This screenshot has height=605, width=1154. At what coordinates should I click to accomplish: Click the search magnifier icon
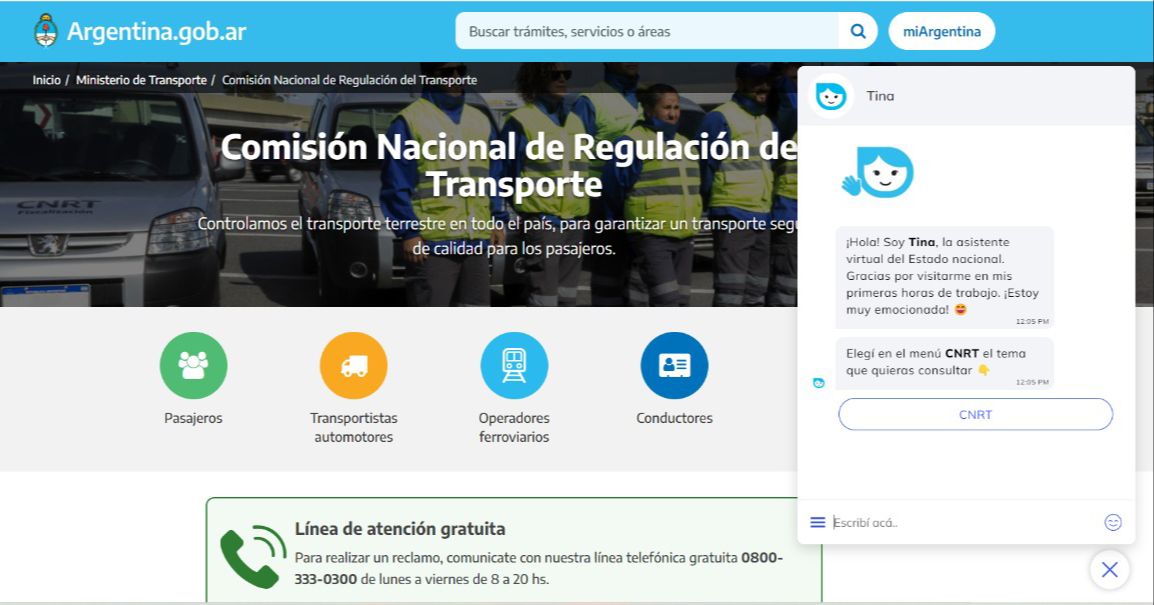point(857,31)
